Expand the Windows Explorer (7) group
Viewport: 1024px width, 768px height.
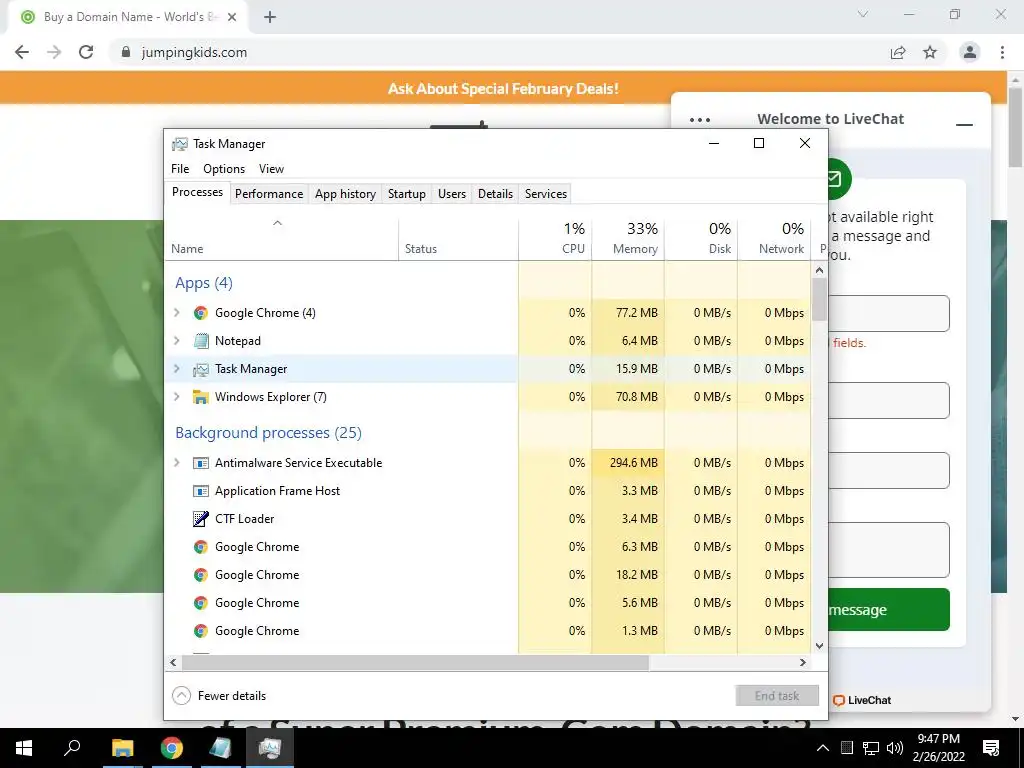coord(176,397)
